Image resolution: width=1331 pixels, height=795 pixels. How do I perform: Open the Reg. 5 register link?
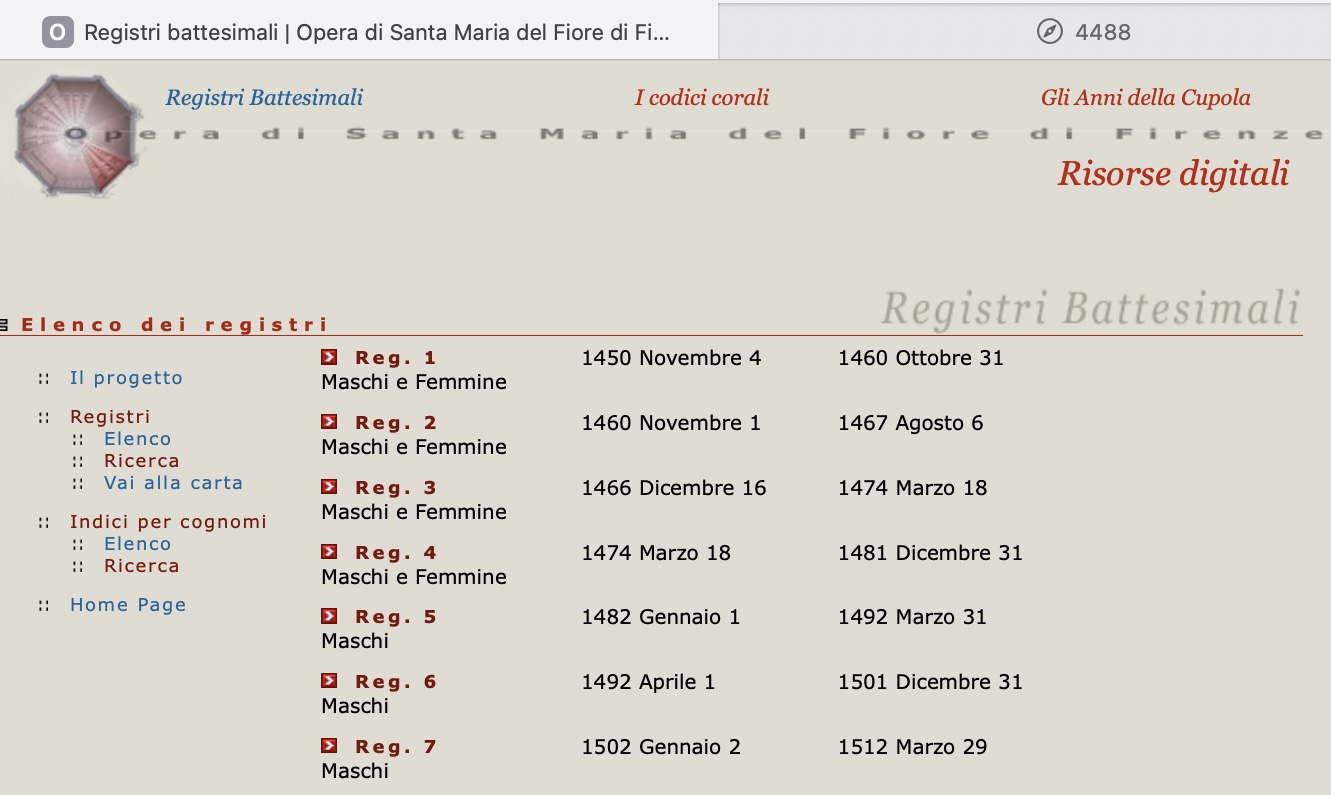395,617
